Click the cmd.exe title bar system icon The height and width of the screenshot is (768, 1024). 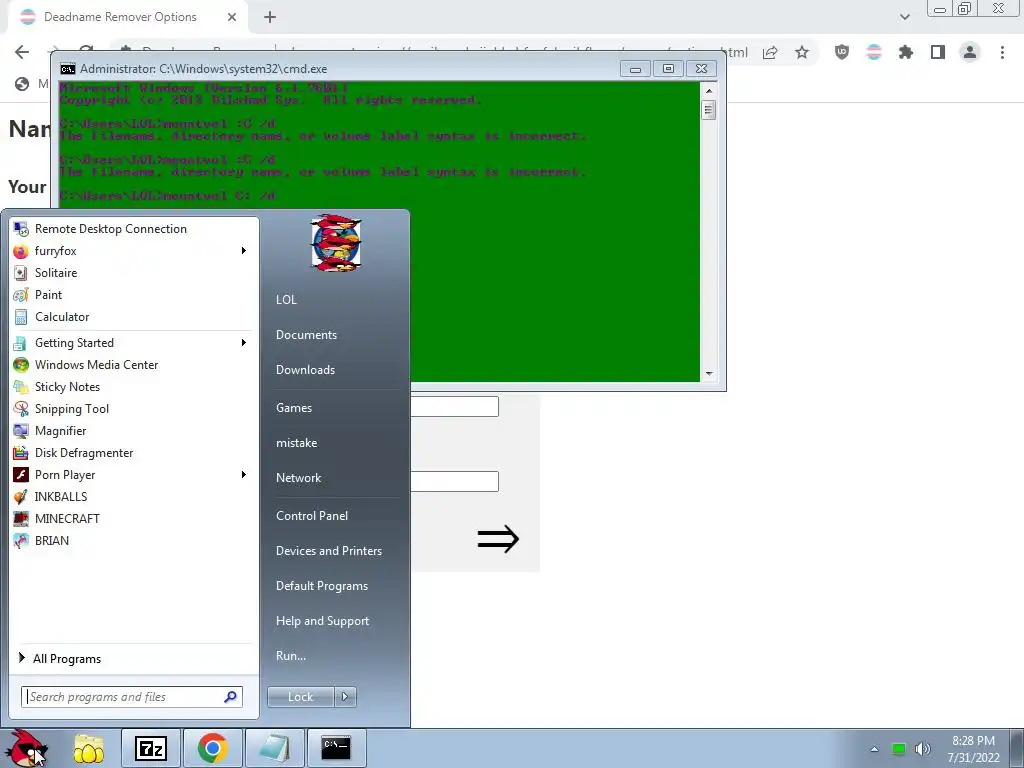tap(67, 69)
